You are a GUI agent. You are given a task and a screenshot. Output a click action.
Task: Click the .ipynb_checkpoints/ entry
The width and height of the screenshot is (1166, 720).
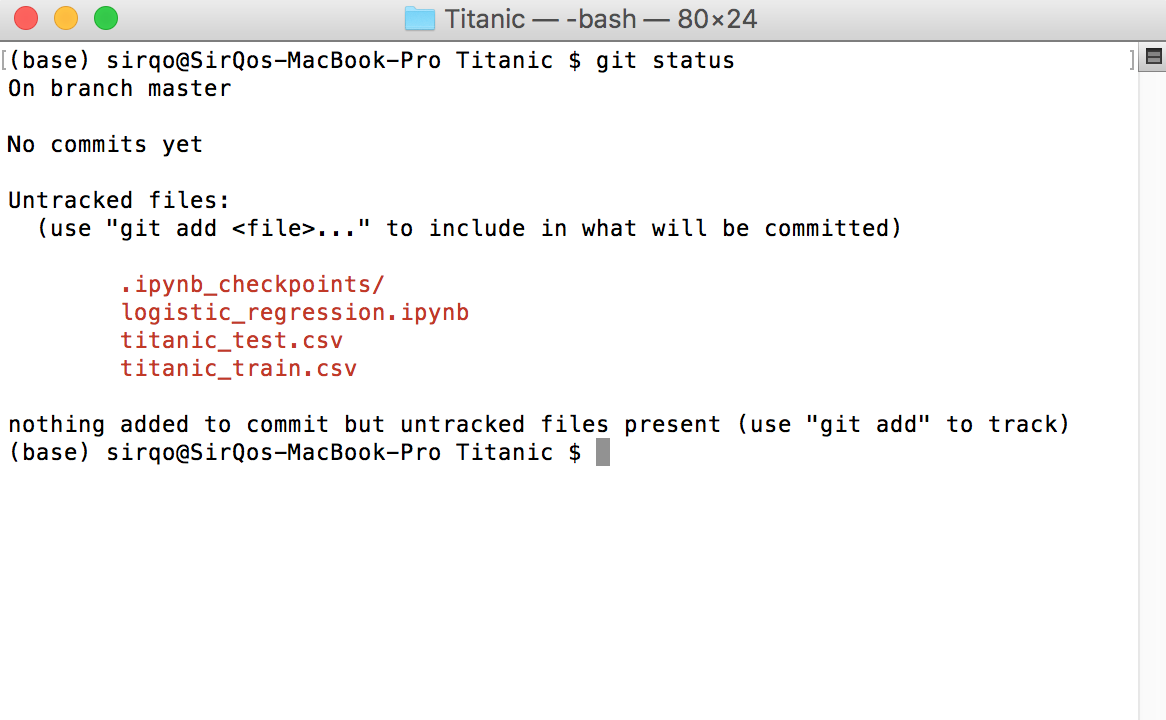pos(252,284)
